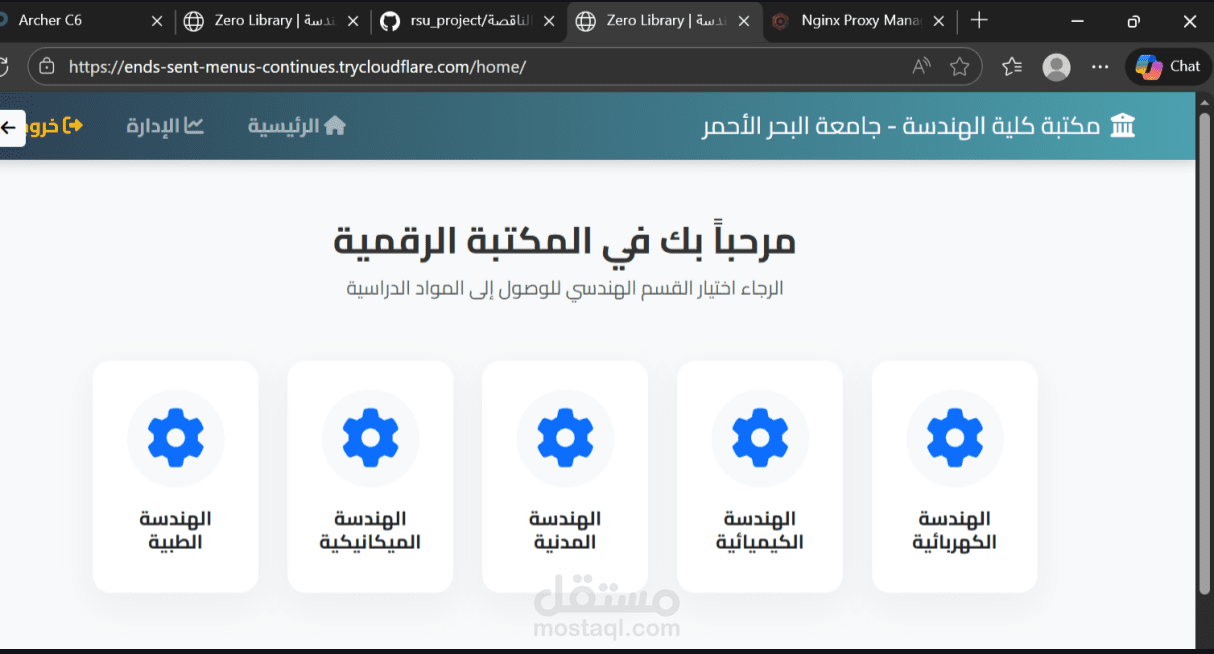Click the الرجاء اختيار القسم الهندسي subtitle
The height and width of the screenshot is (654, 1214).
click(565, 288)
